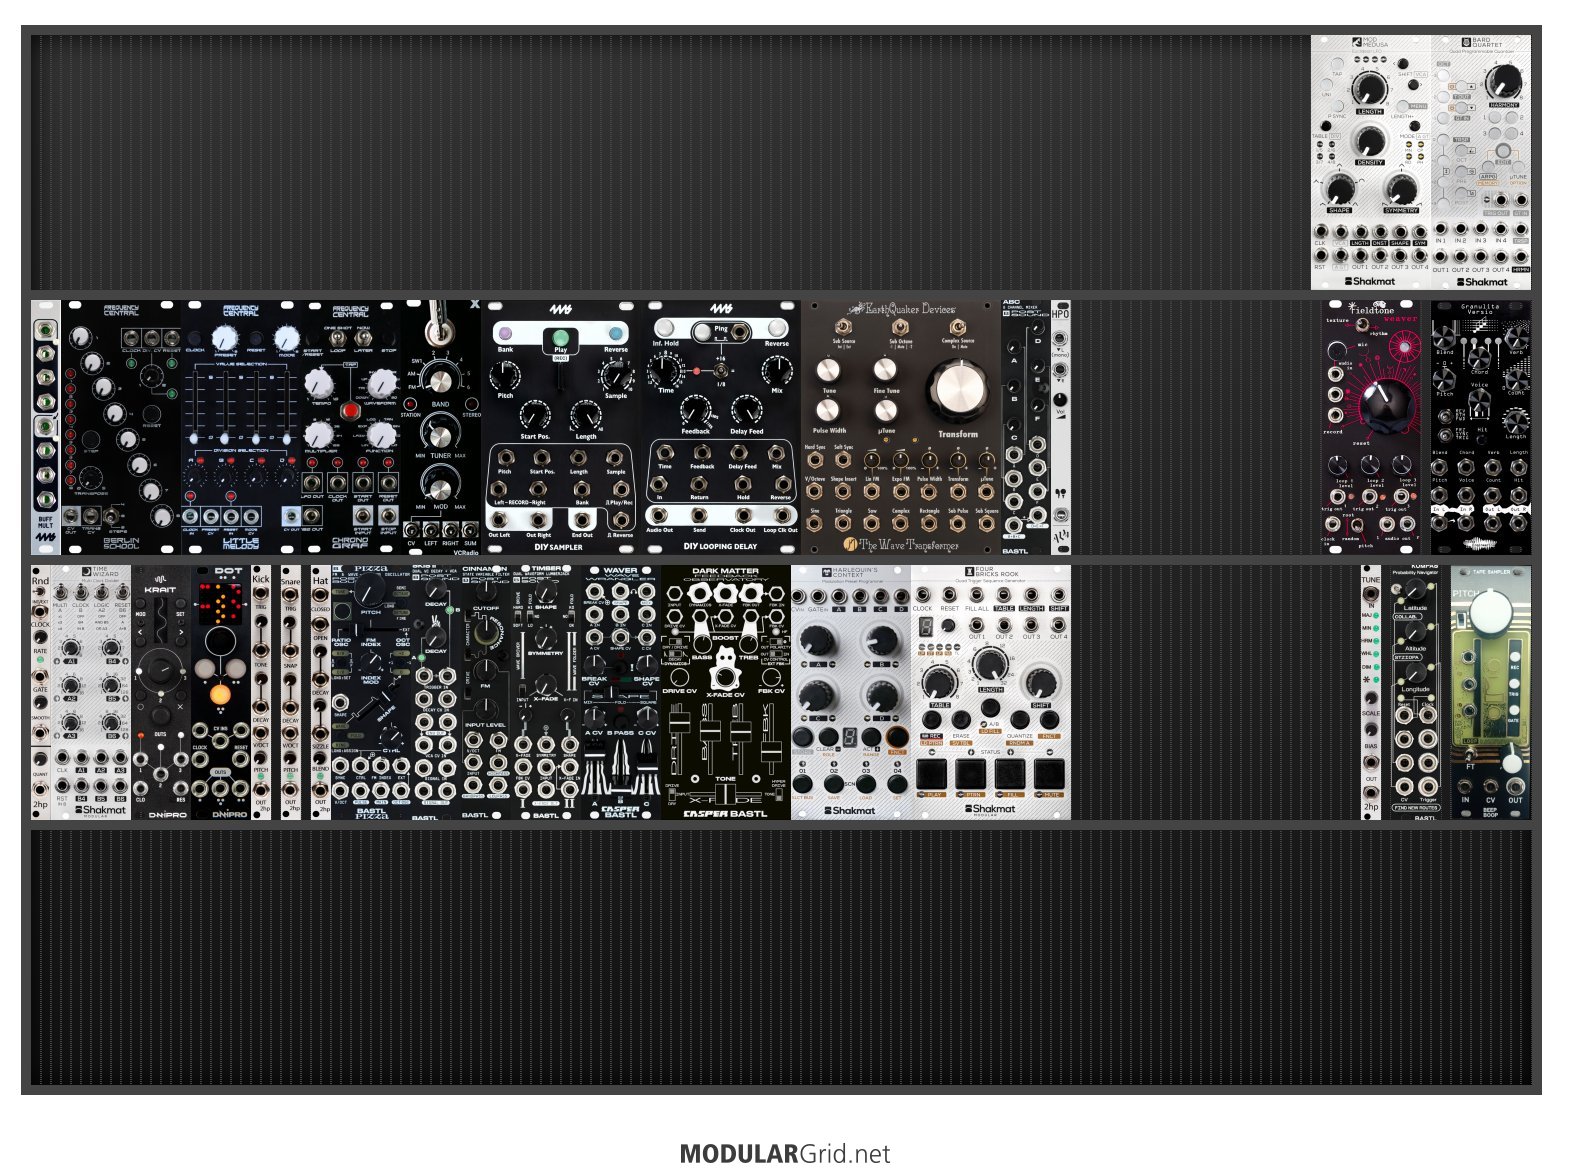This screenshot has height=1175, width=1572.
Task: Click the Looping Delay Feedback knob
Action: coord(695,409)
